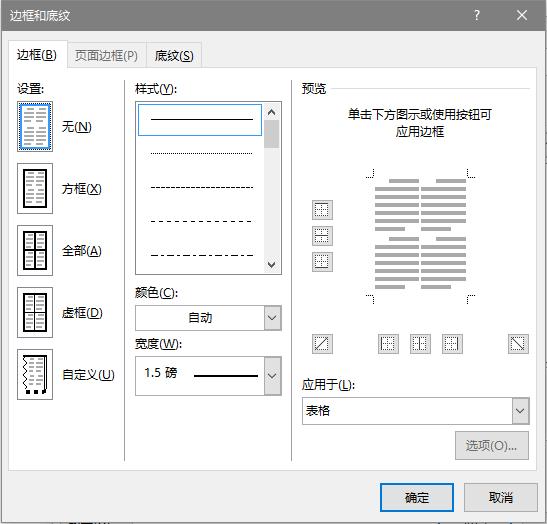This screenshot has width=547, height=524.
Task: Toggle the top border button in preview
Action: [x=322, y=210]
